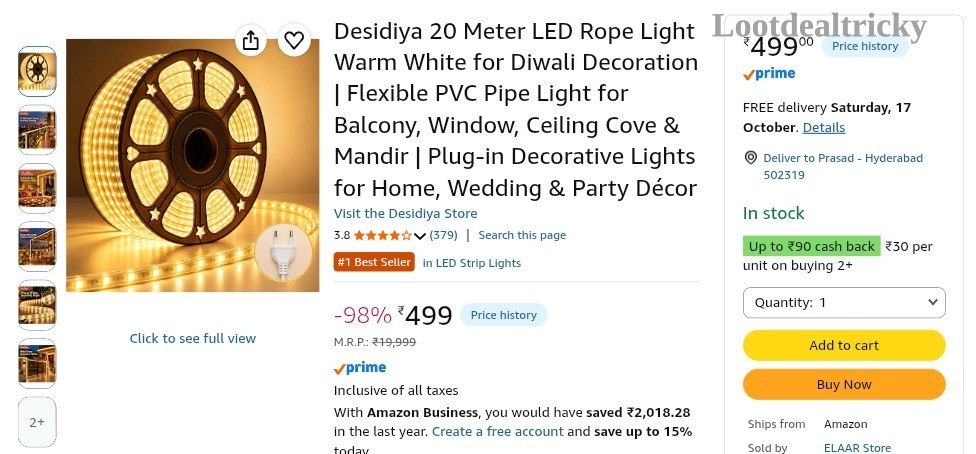Click the Buy Now button
This screenshot has height=454, width=976.
(844, 384)
